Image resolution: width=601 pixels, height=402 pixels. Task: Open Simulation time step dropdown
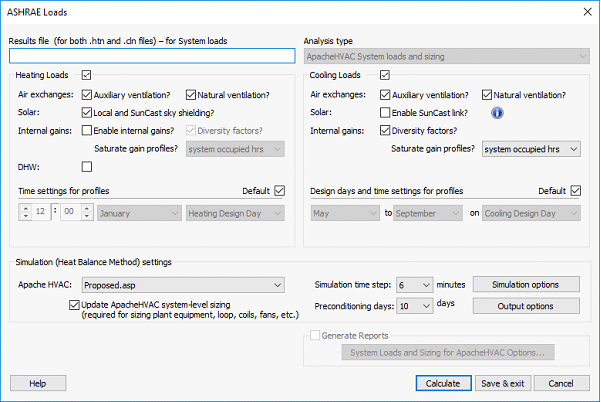click(x=414, y=284)
